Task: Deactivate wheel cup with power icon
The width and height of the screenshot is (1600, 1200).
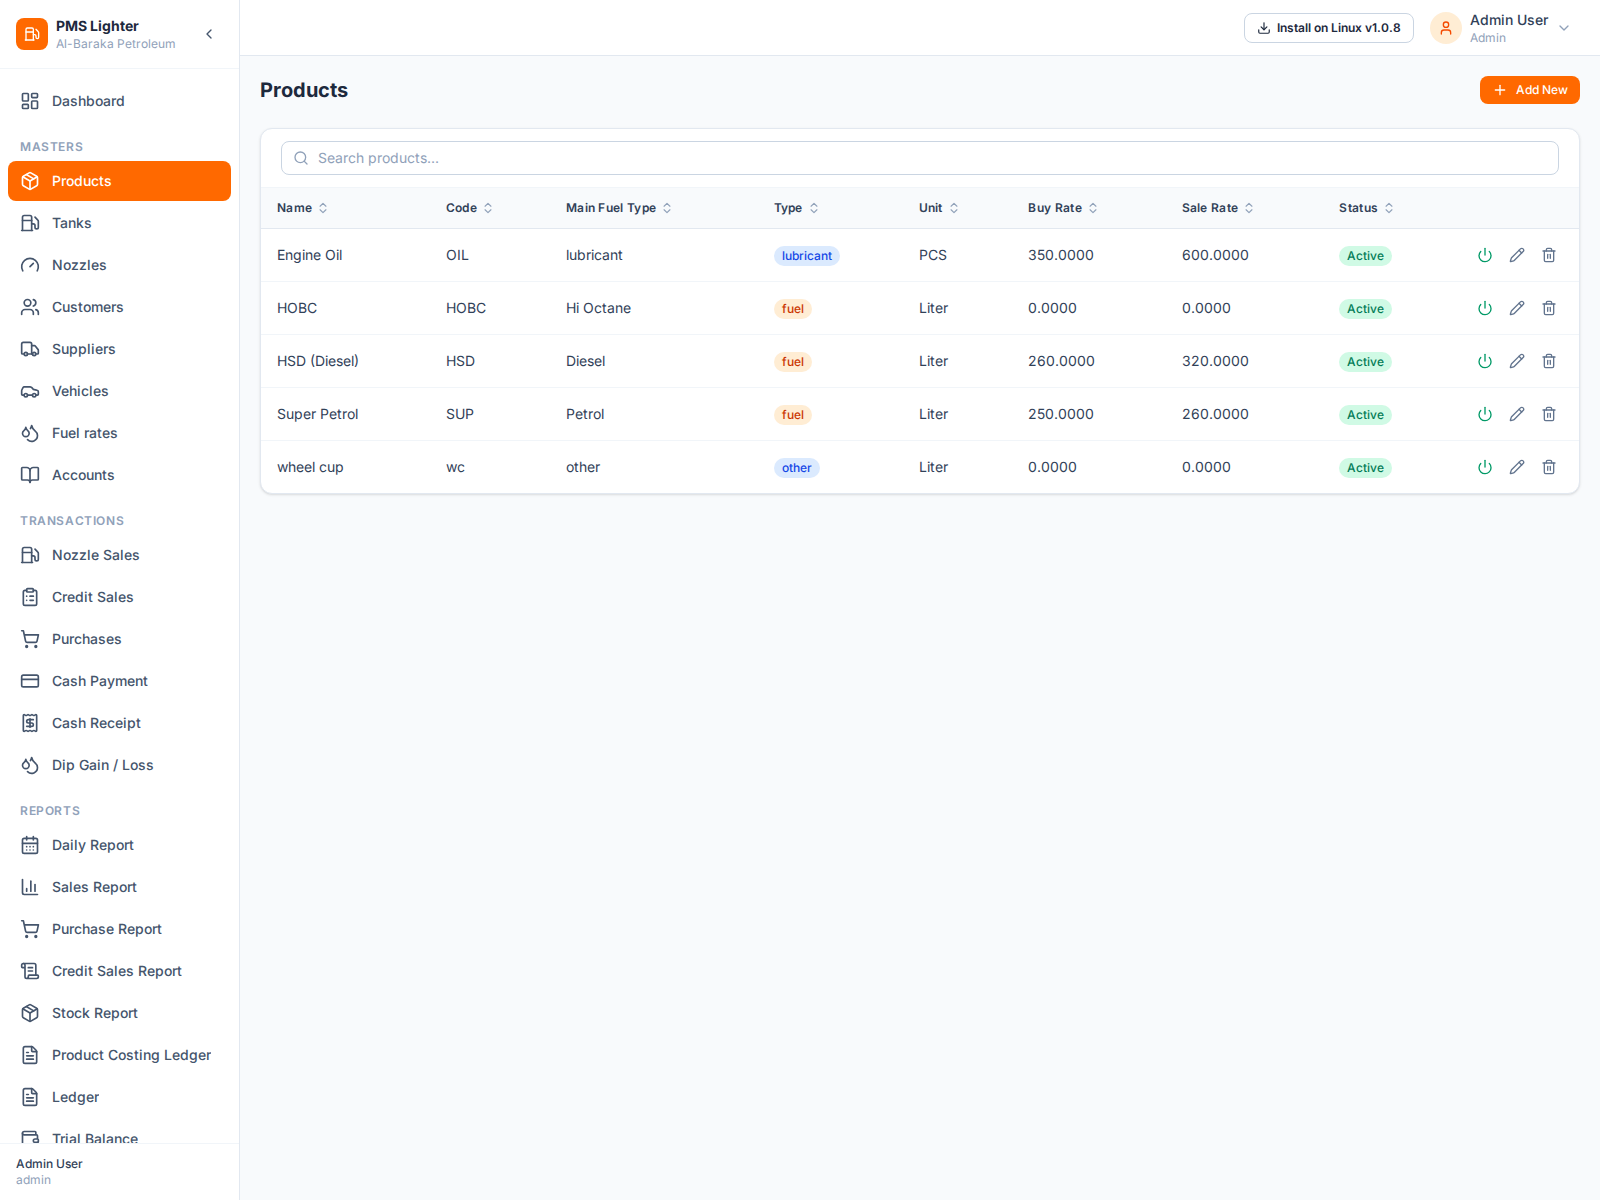Action: point(1485,467)
